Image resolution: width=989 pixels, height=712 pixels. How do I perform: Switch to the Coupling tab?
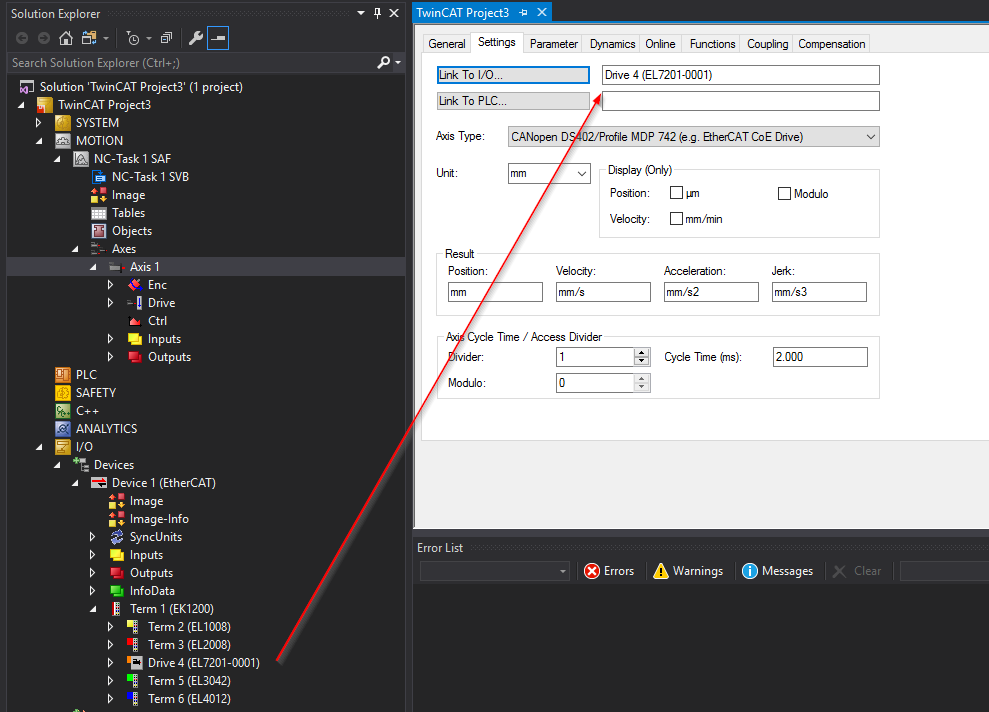tap(767, 44)
